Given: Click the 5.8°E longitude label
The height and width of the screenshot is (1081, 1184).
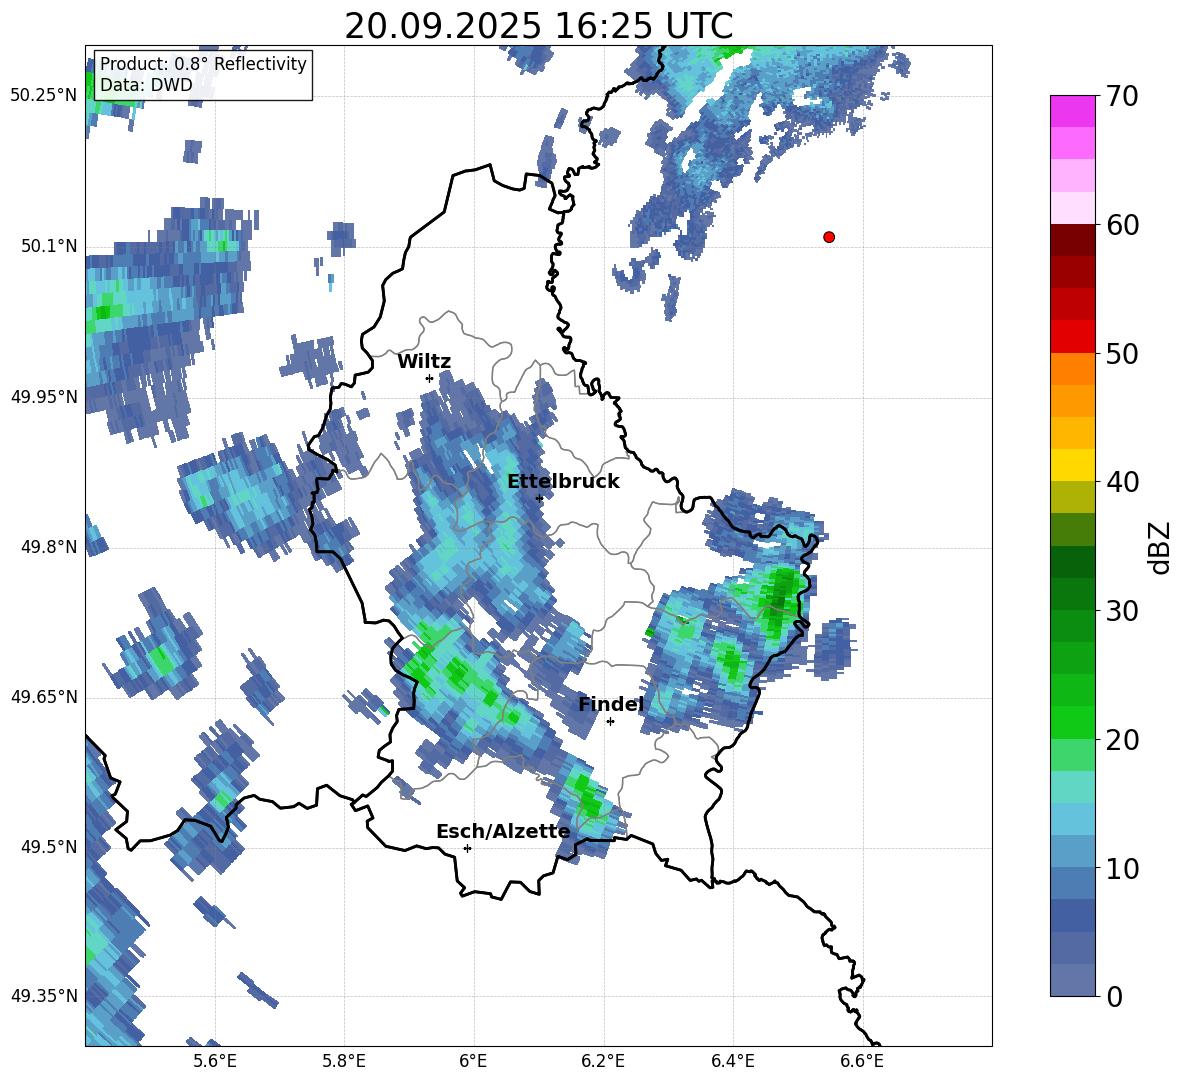Looking at the screenshot, I should coord(344,1061).
